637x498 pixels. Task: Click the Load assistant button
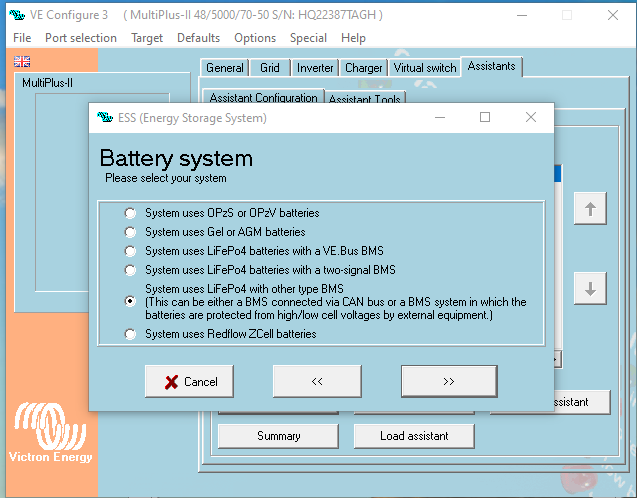pyautogui.click(x=414, y=436)
